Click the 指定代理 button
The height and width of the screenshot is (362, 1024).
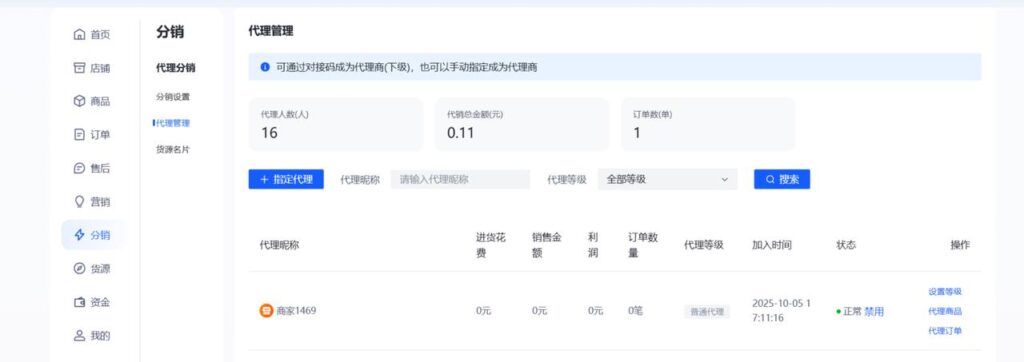286,180
